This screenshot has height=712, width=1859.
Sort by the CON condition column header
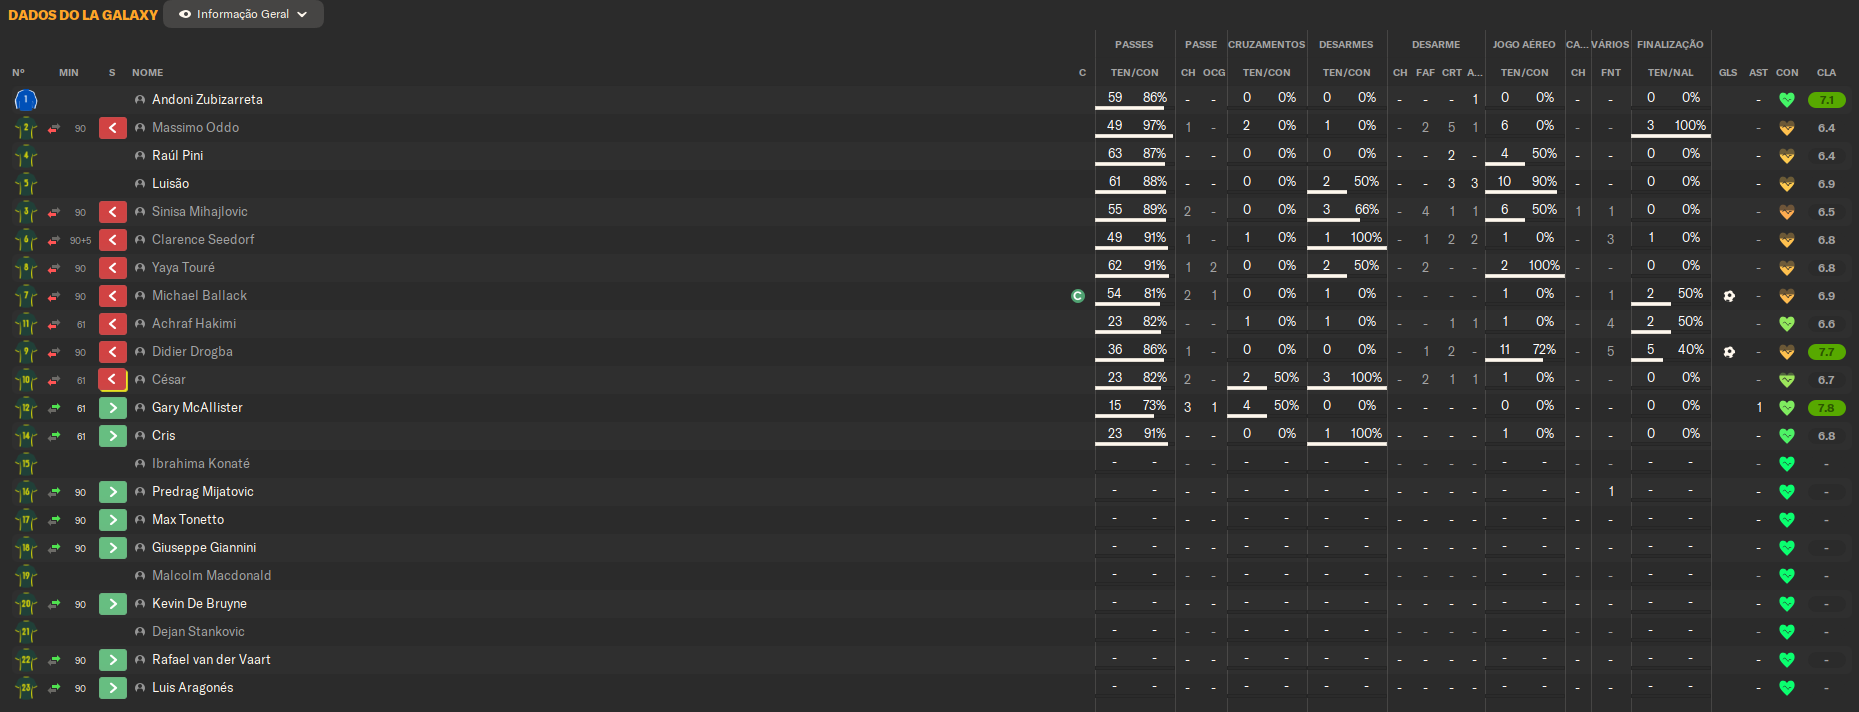pos(1787,73)
